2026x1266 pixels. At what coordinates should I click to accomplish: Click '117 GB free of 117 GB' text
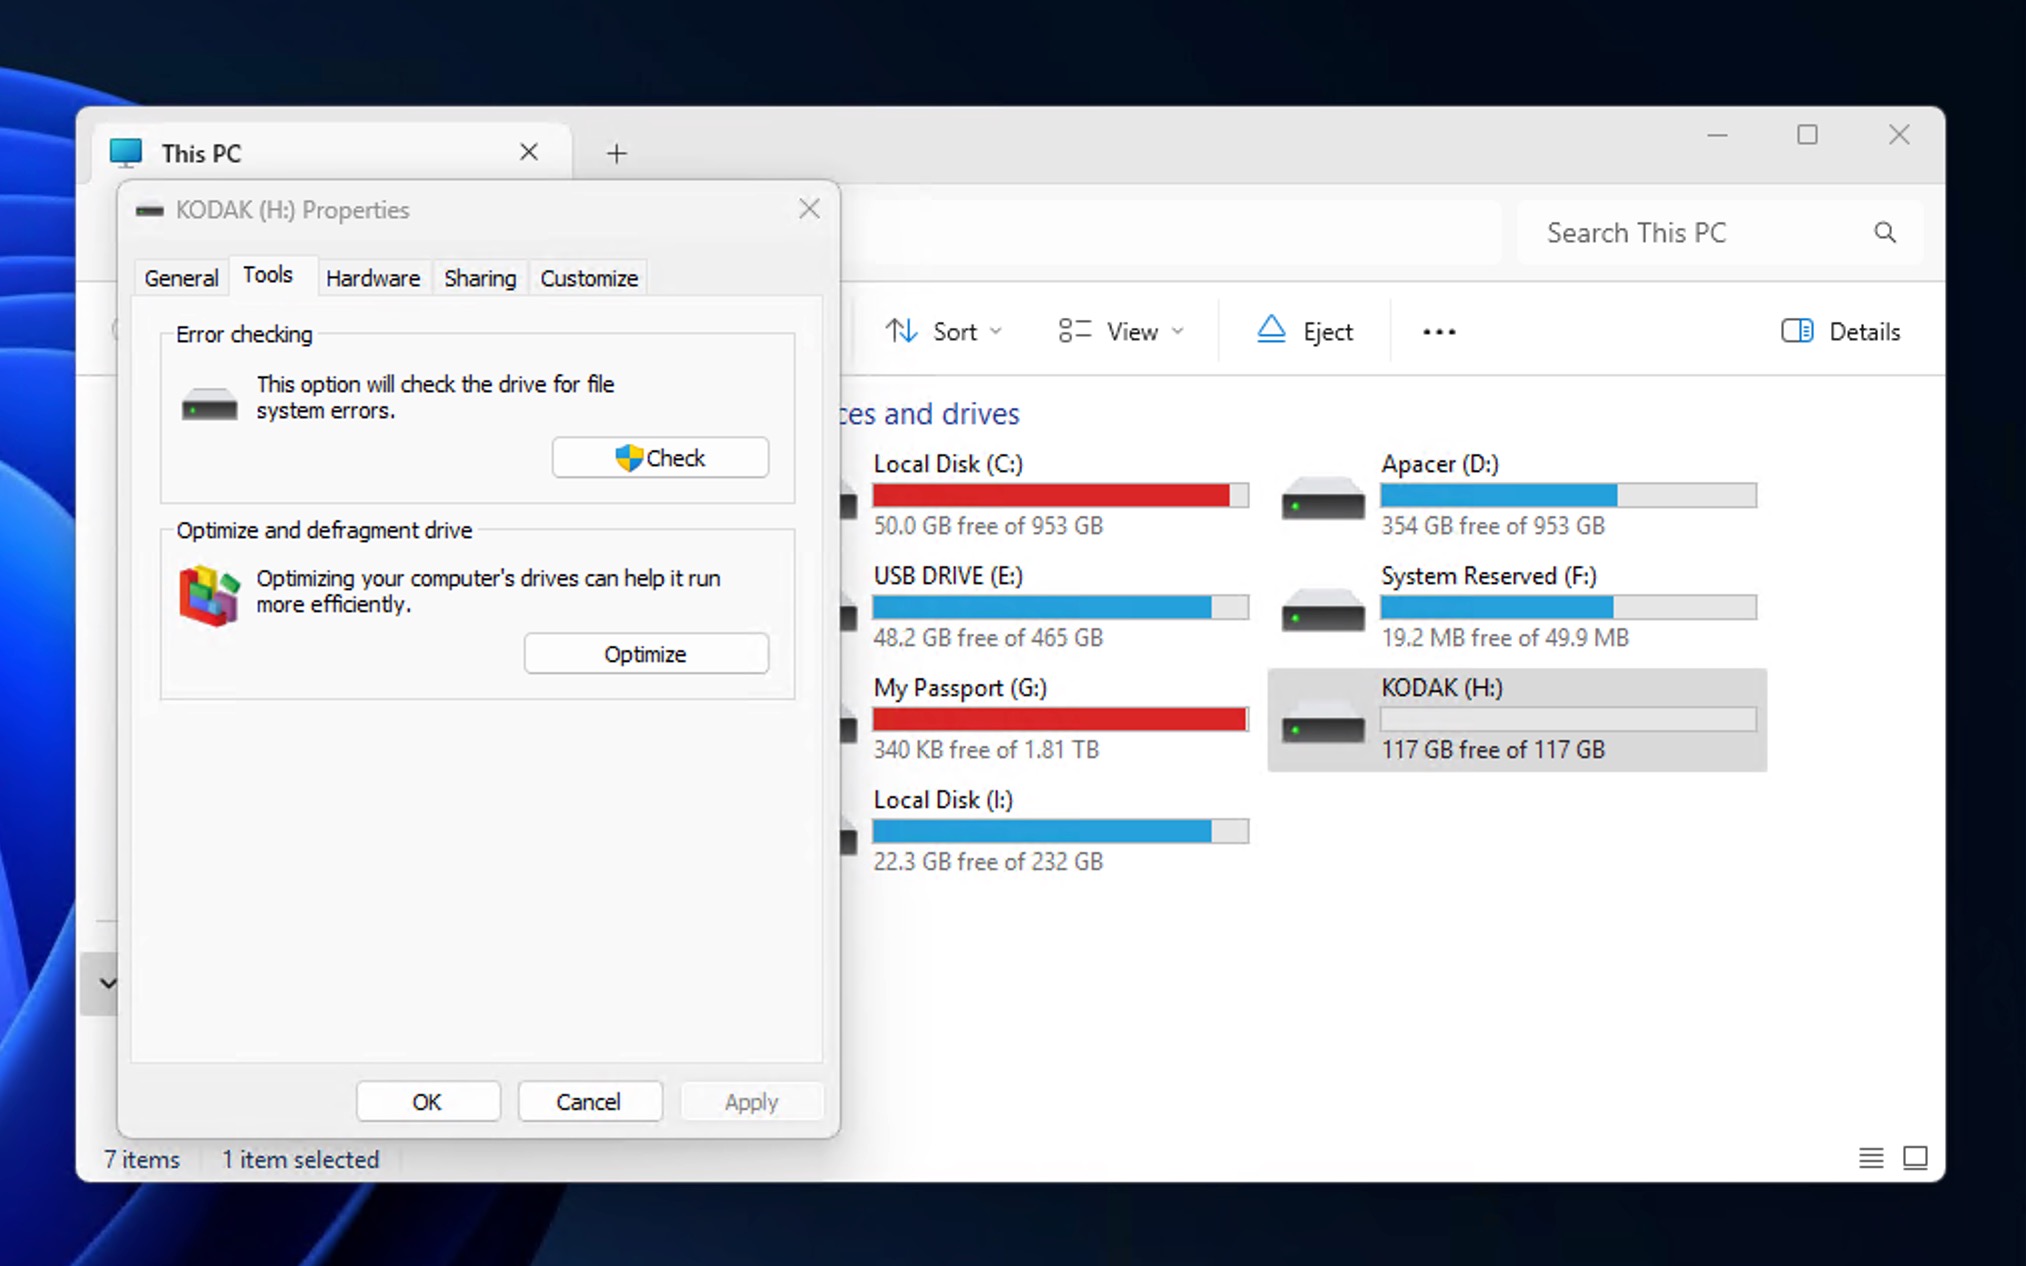point(1493,750)
